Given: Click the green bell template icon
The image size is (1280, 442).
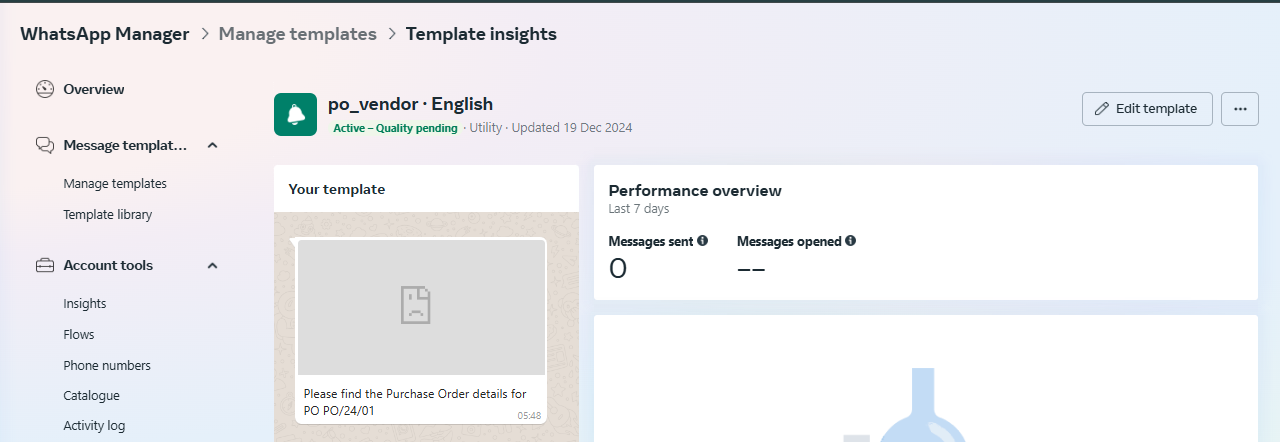Looking at the screenshot, I should [x=295, y=114].
